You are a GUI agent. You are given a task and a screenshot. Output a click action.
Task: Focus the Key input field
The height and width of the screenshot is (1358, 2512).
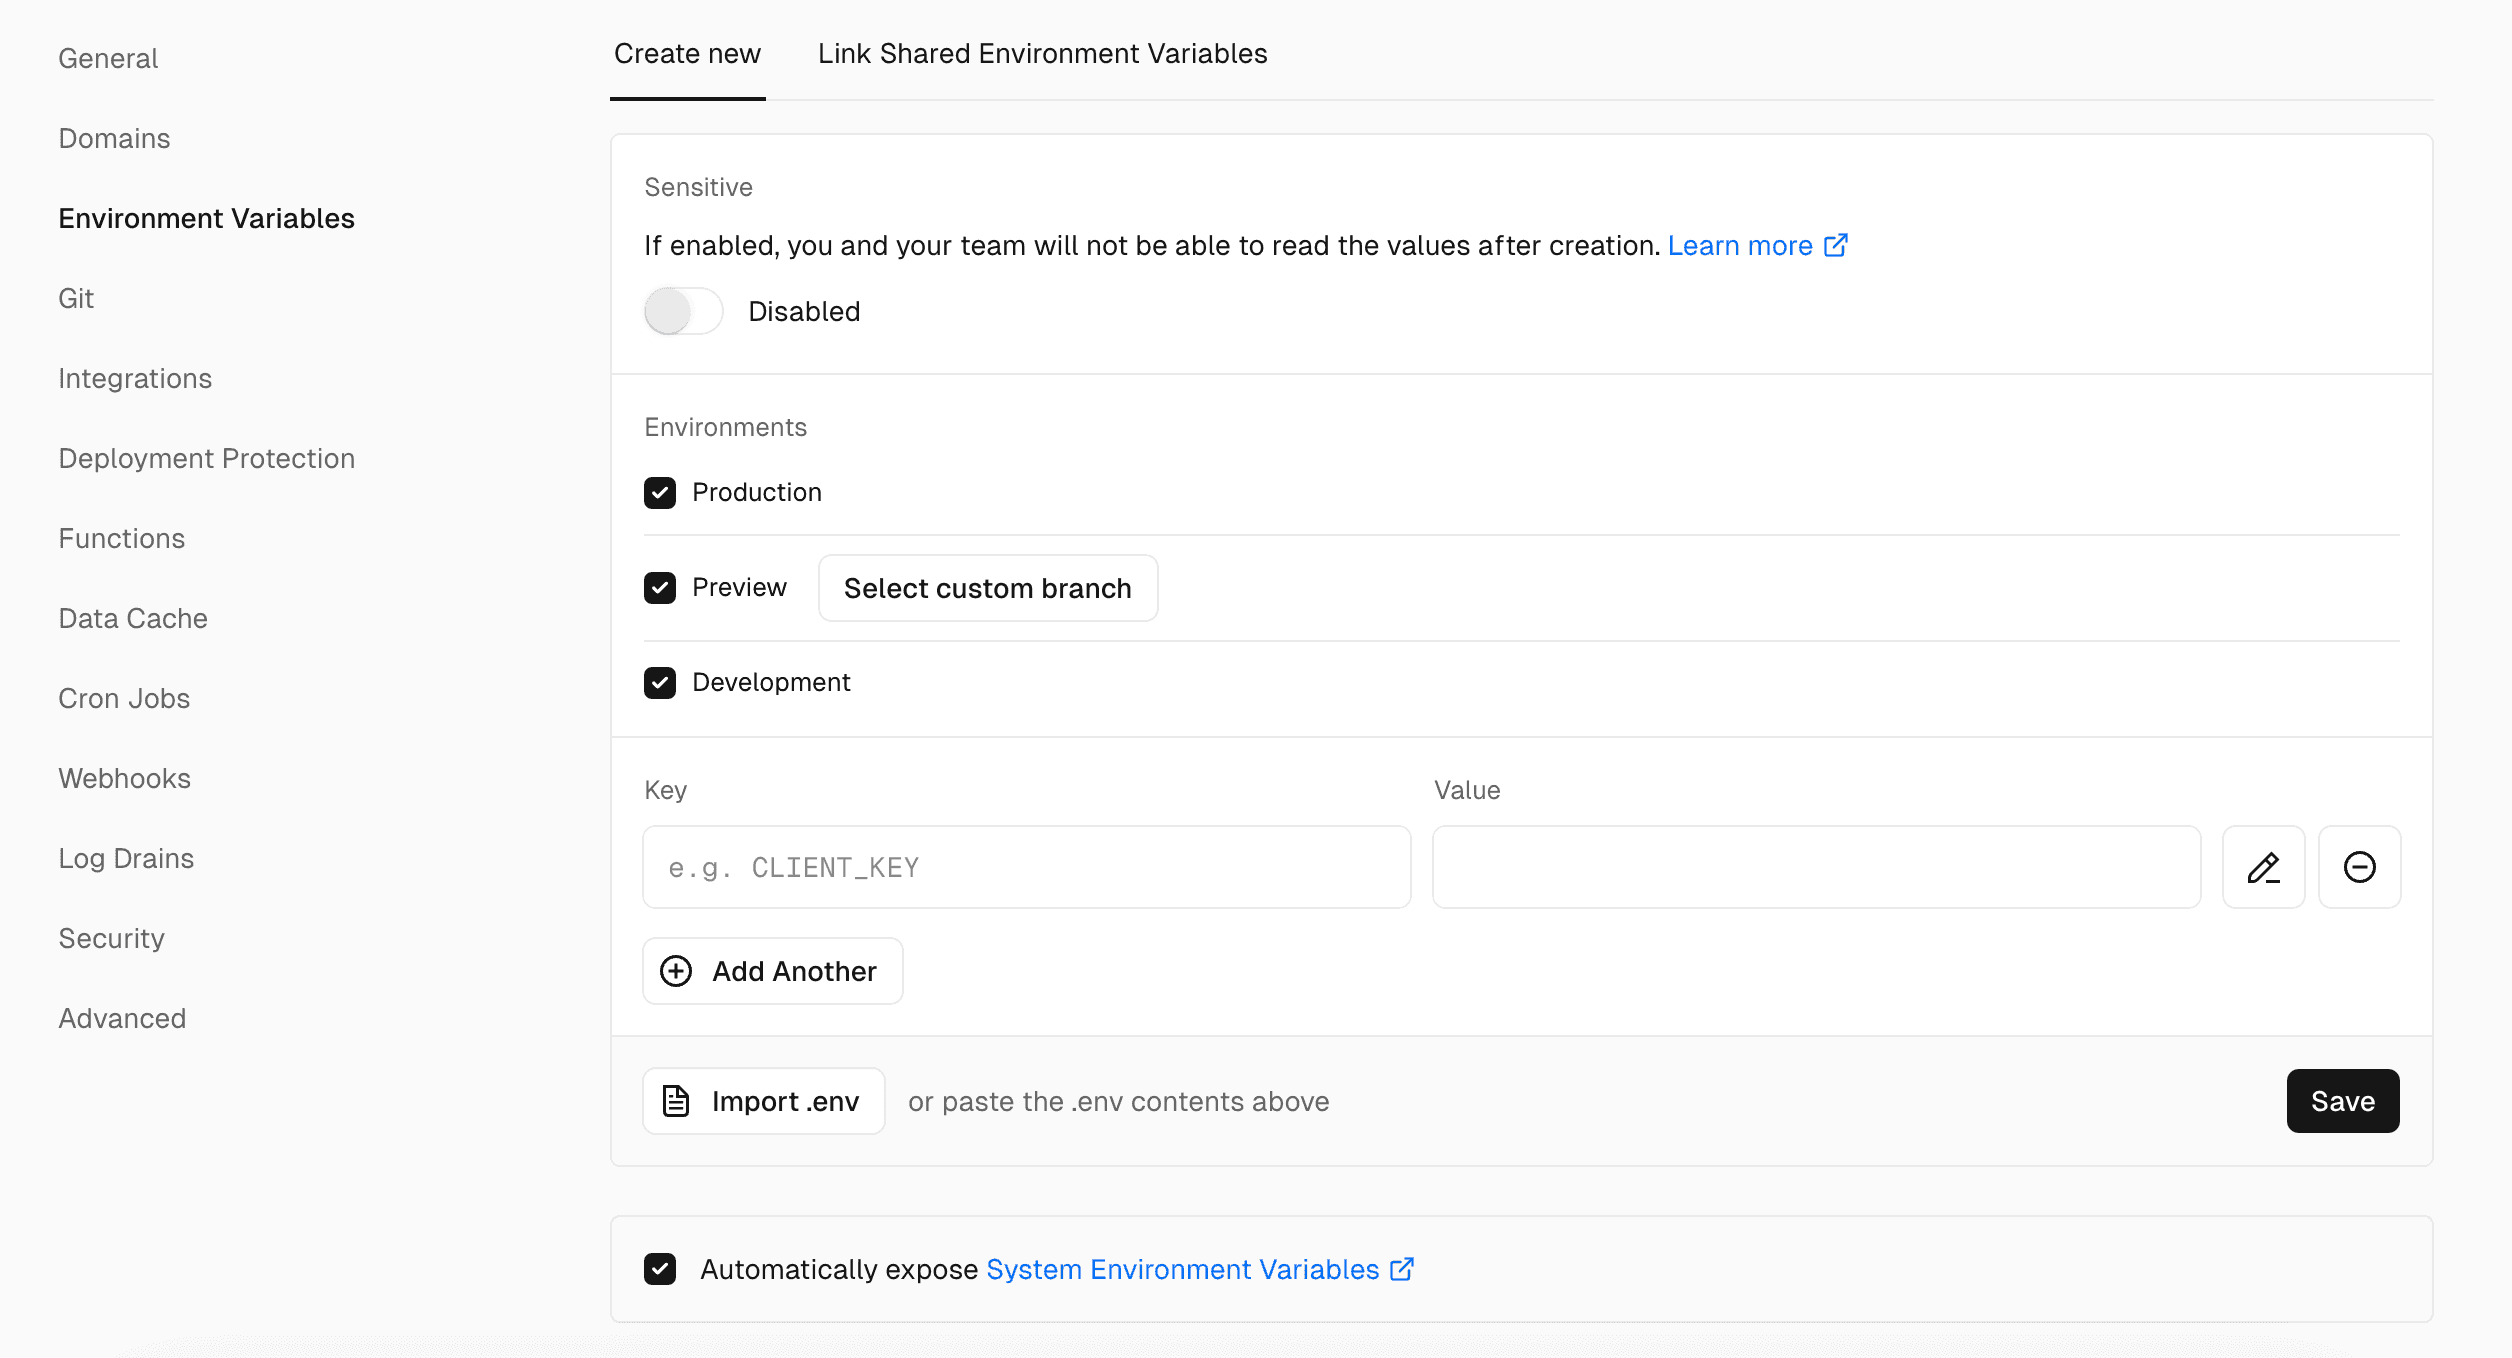[x=1027, y=867]
